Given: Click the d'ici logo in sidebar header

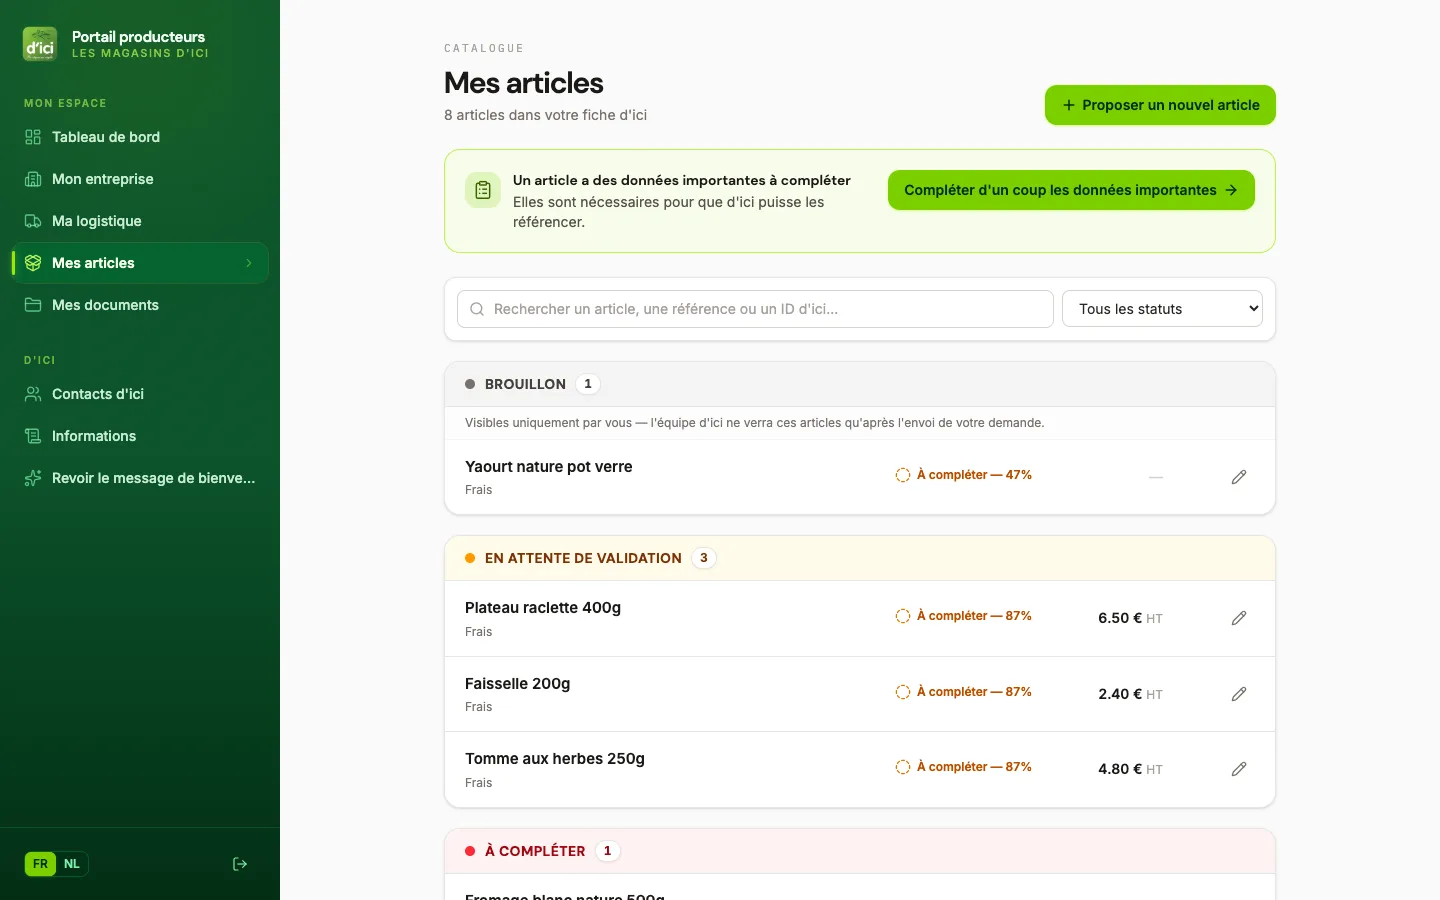Looking at the screenshot, I should [x=40, y=45].
